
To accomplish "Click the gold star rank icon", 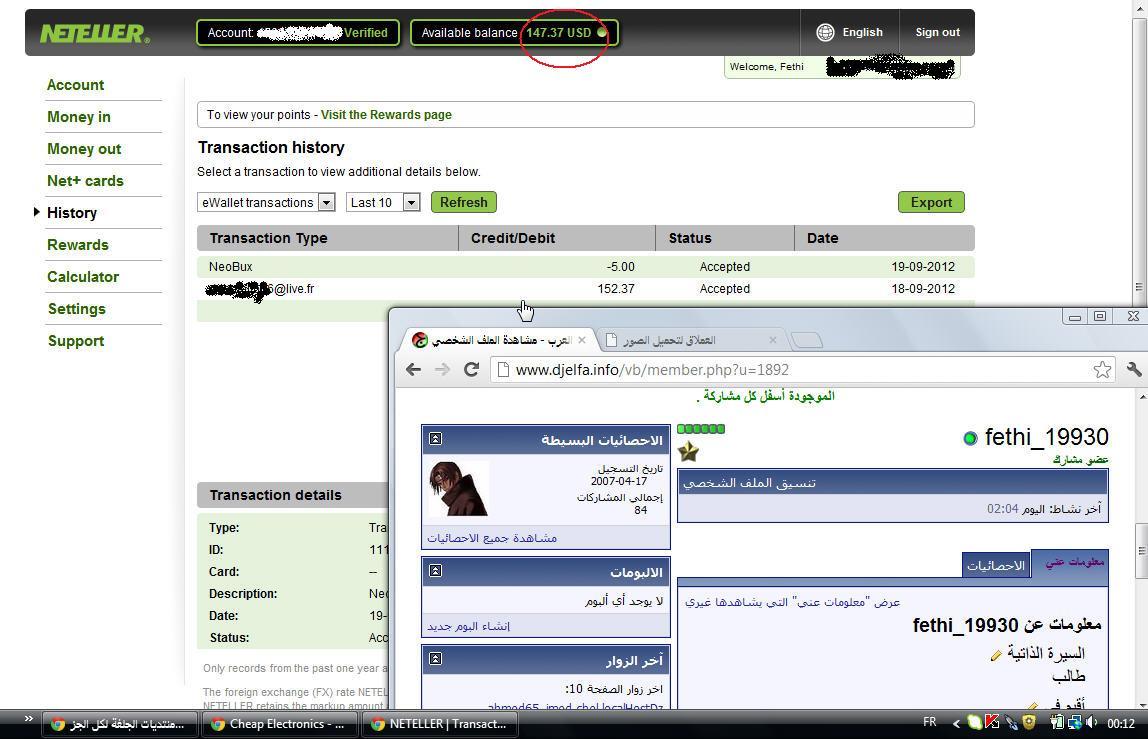I will [x=688, y=451].
